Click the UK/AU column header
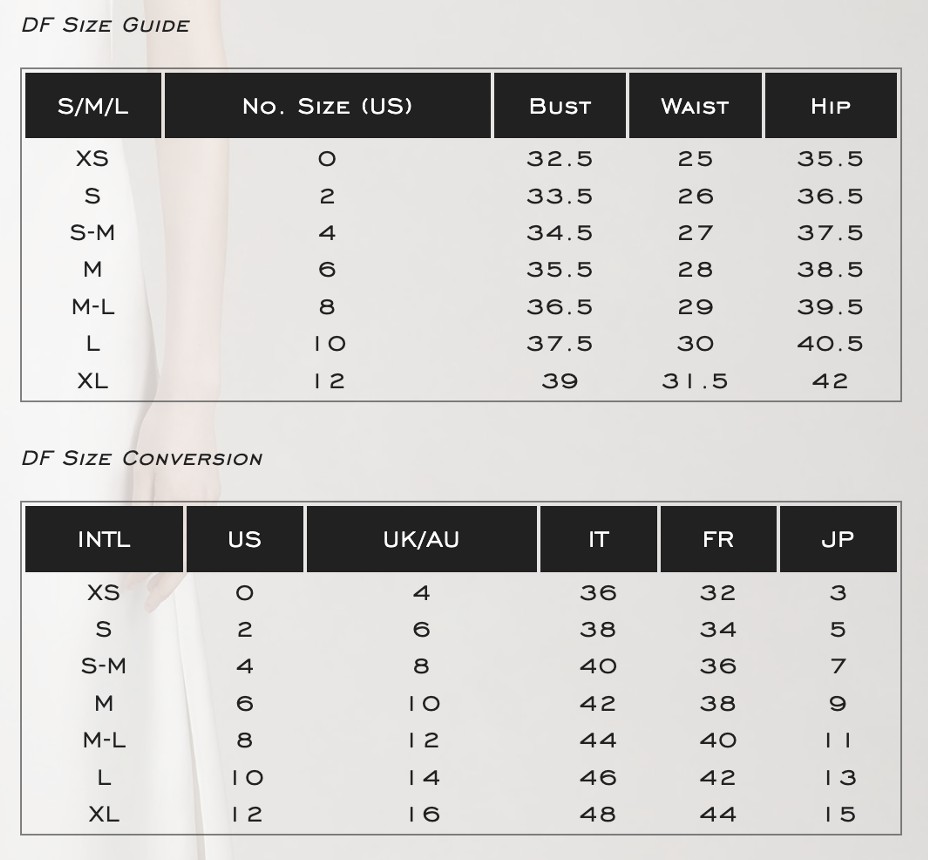Image resolution: width=928 pixels, height=860 pixels. [x=421, y=539]
